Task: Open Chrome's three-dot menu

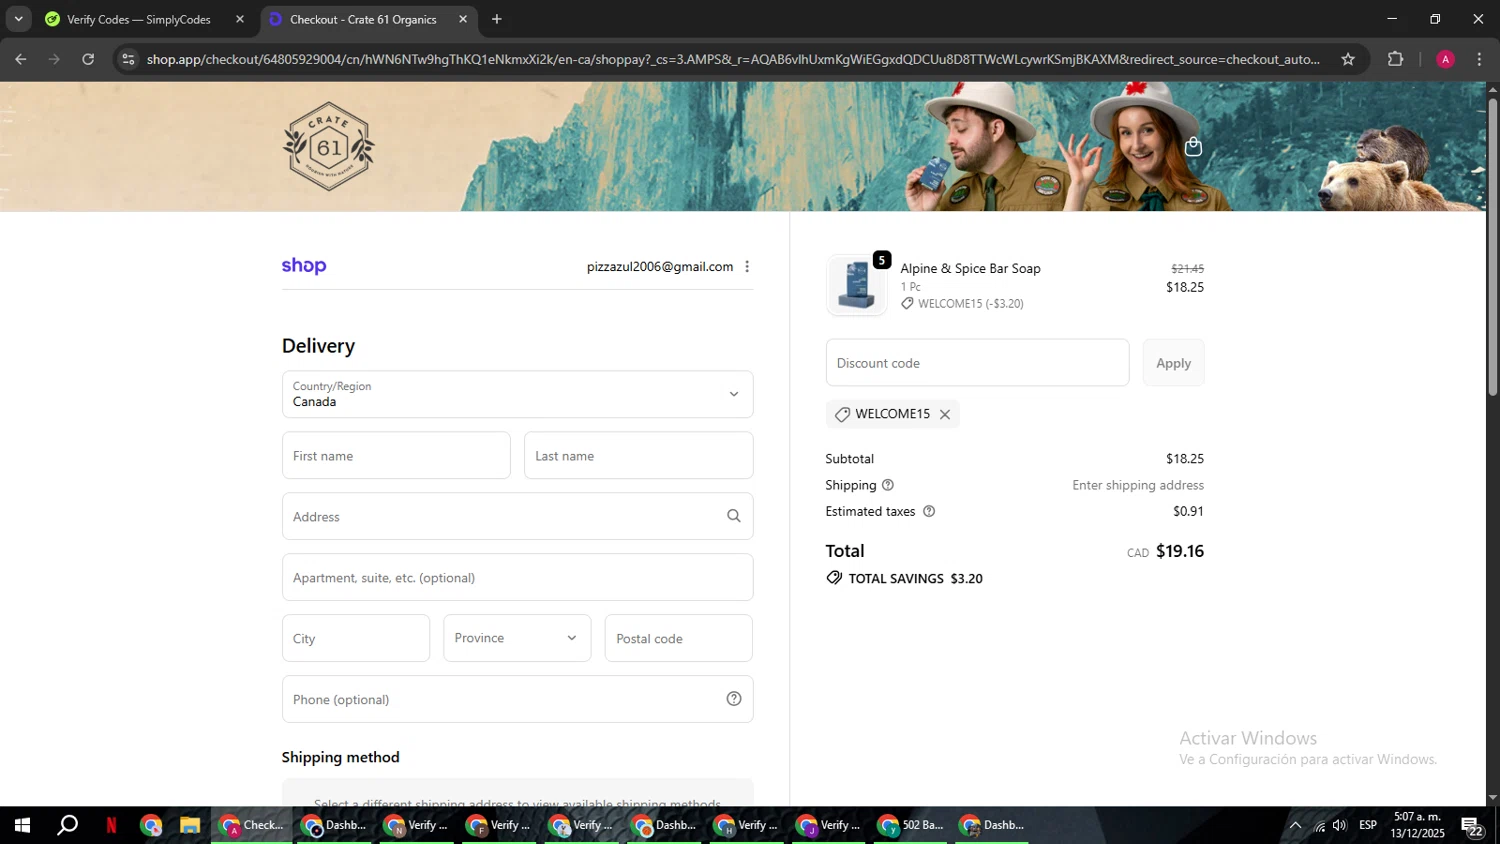Action: (x=1480, y=59)
